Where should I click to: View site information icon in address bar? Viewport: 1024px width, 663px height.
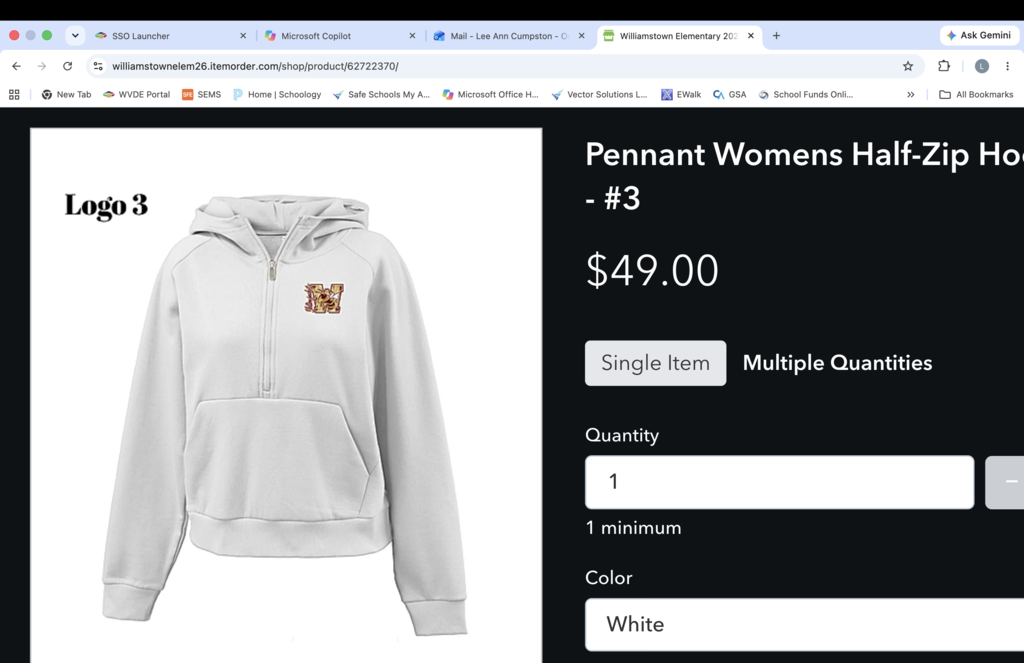(x=98, y=66)
